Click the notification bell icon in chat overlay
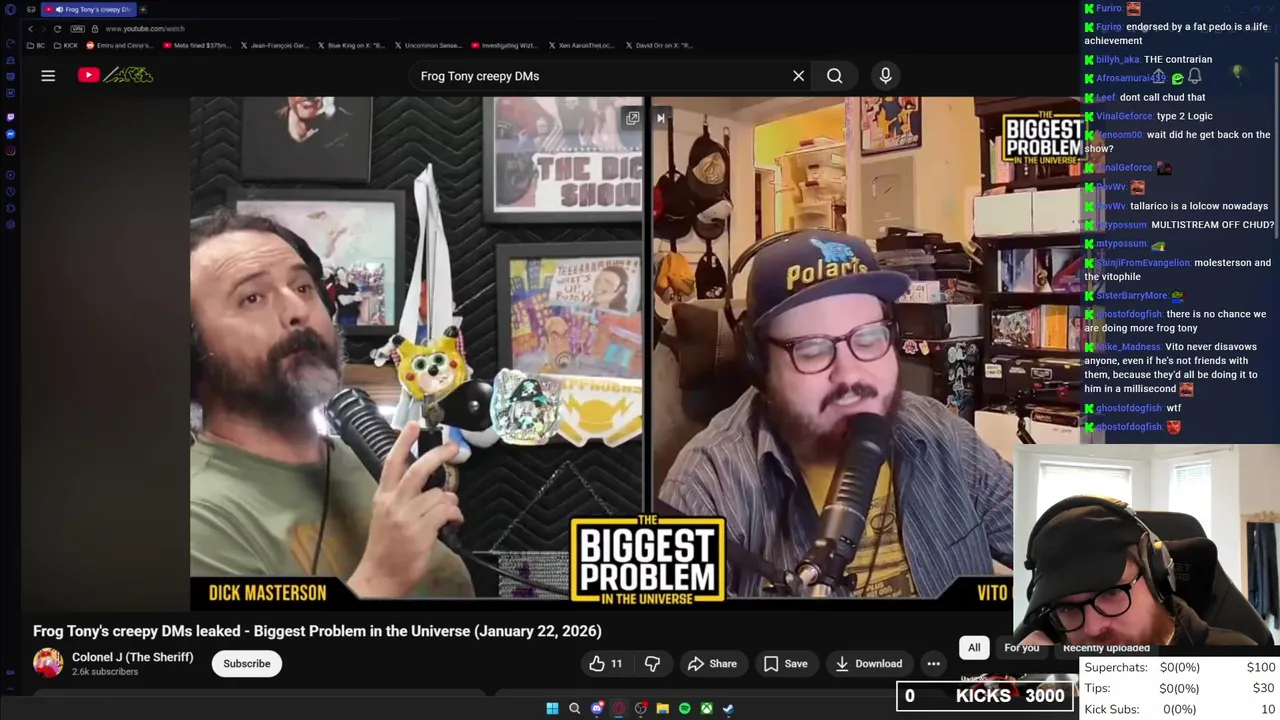1280x720 pixels. pyautogui.click(x=1195, y=76)
